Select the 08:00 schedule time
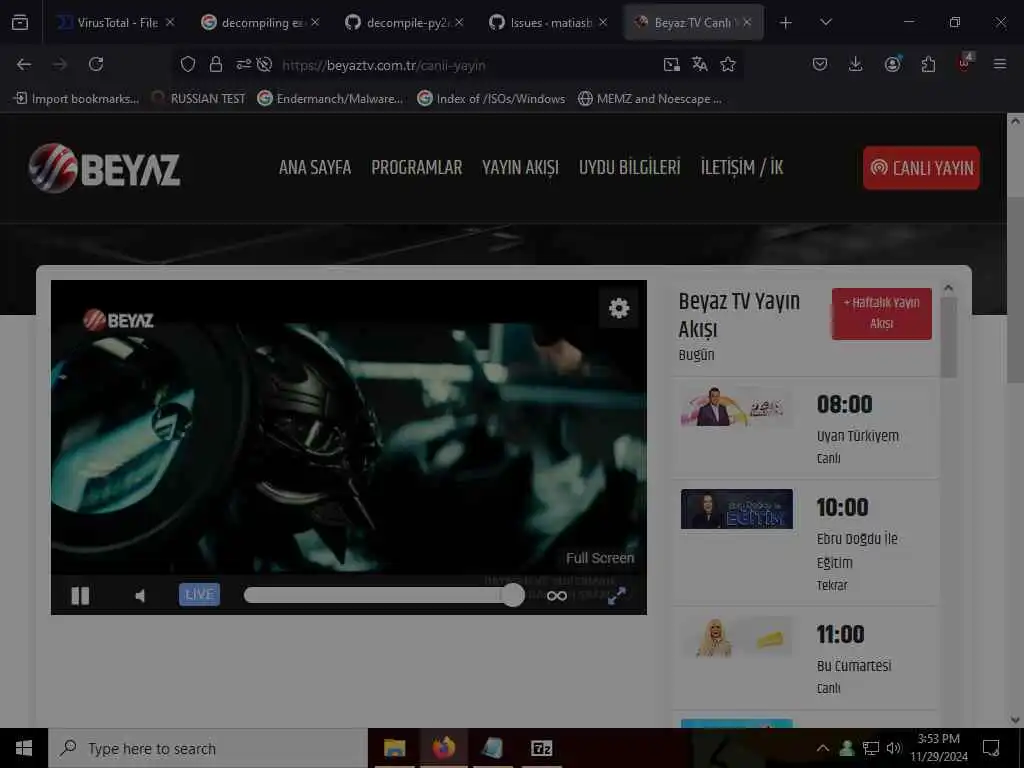 tap(844, 404)
